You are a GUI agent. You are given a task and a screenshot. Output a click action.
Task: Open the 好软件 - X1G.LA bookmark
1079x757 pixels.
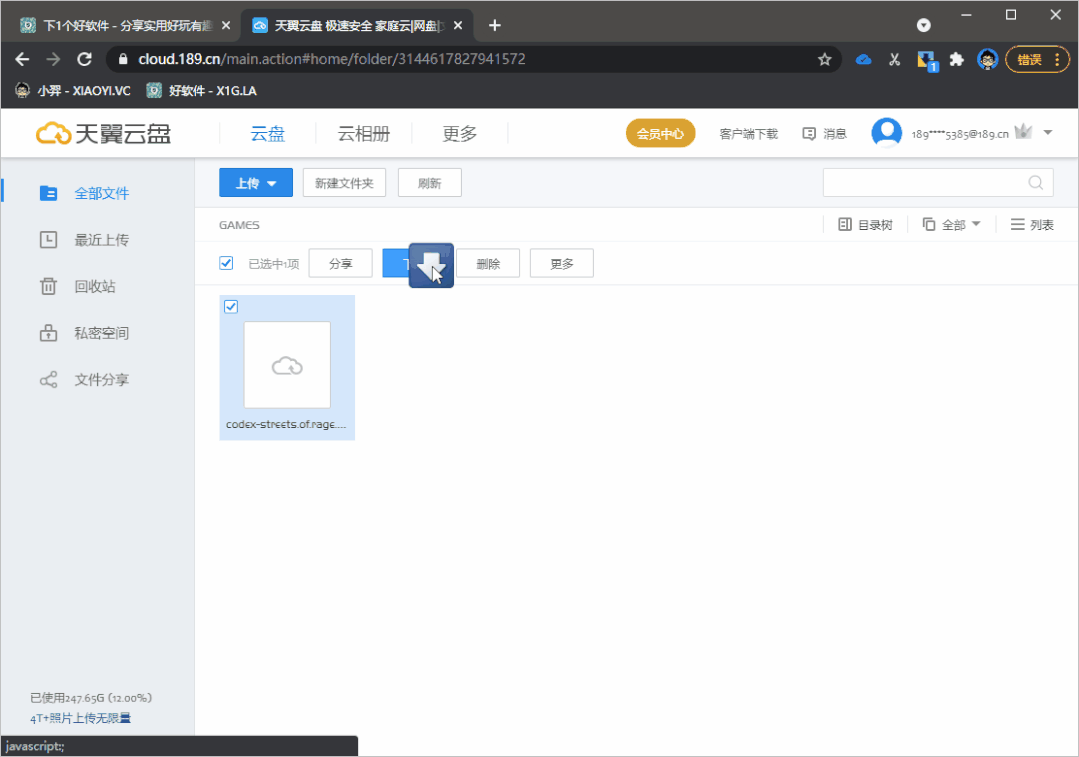202,91
